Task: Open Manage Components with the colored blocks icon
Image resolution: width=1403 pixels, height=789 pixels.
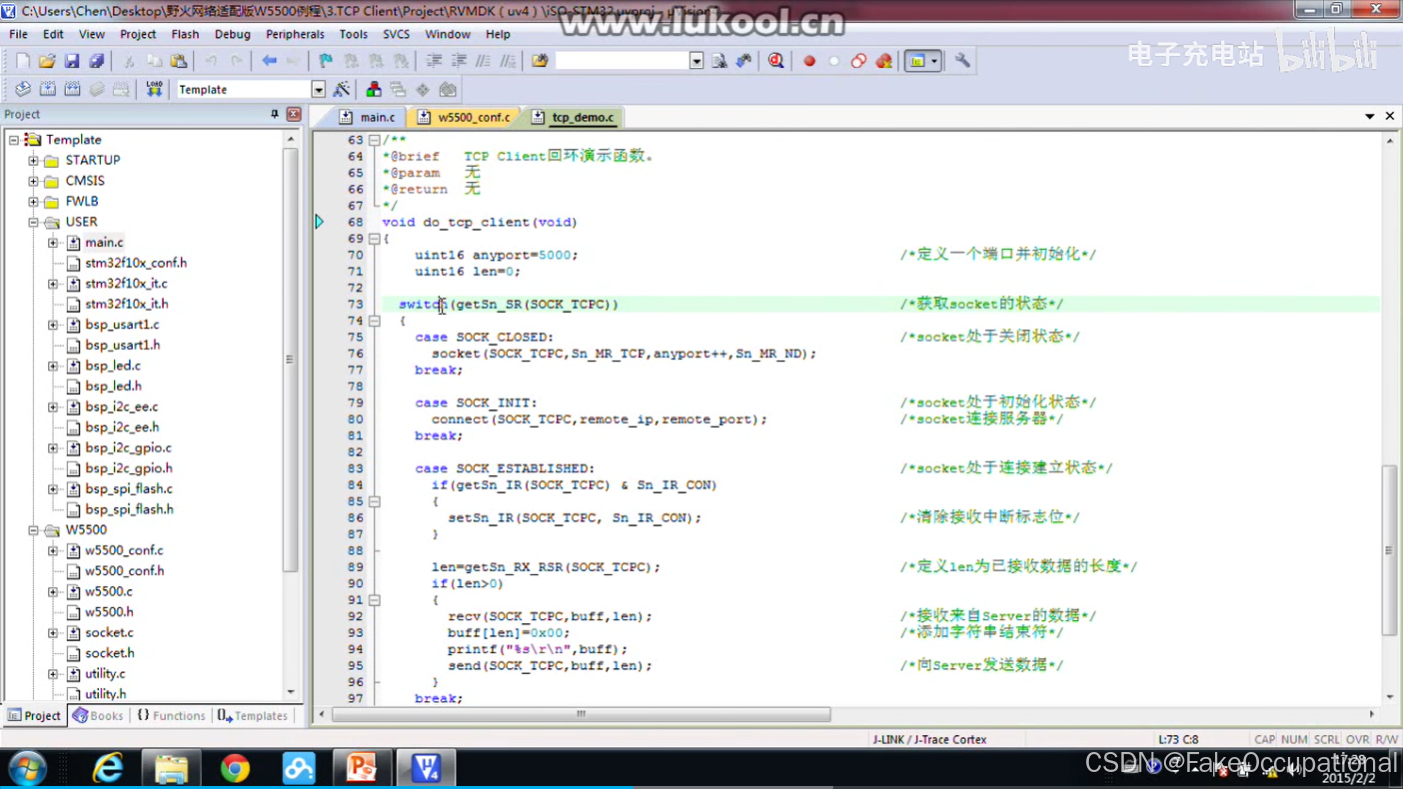Action: pyautogui.click(x=373, y=90)
